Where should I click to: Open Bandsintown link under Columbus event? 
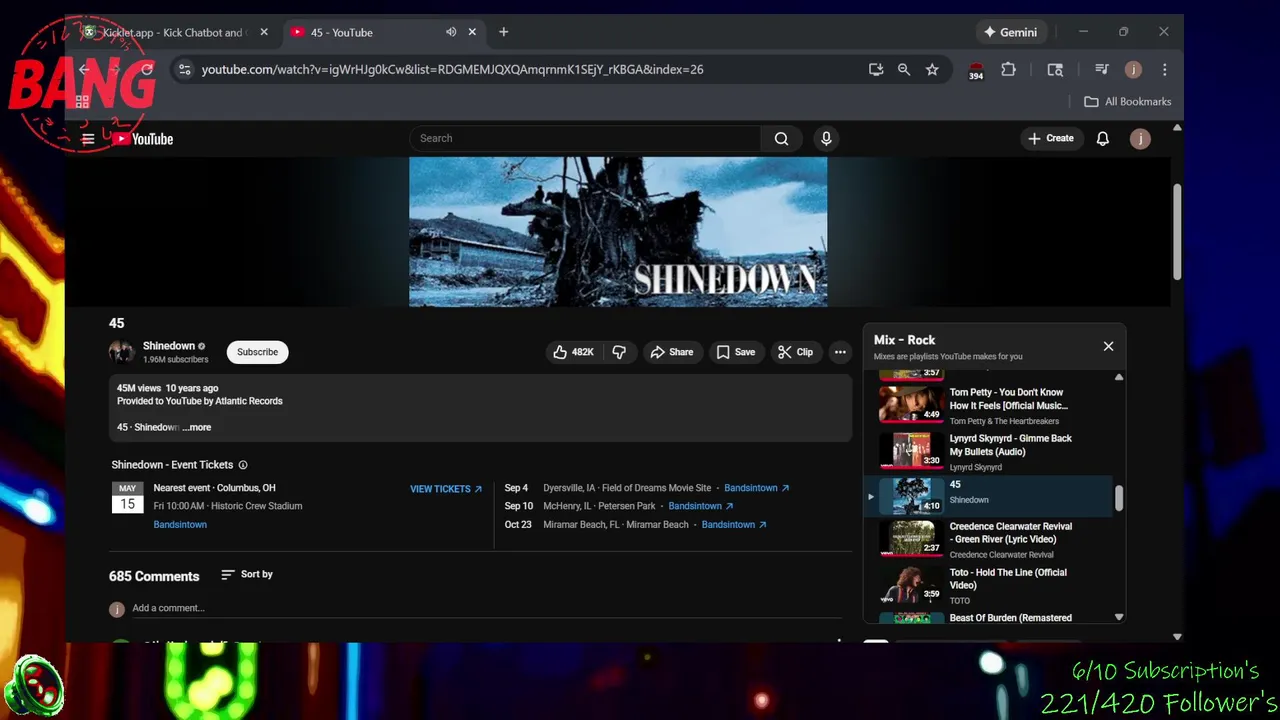[180, 524]
